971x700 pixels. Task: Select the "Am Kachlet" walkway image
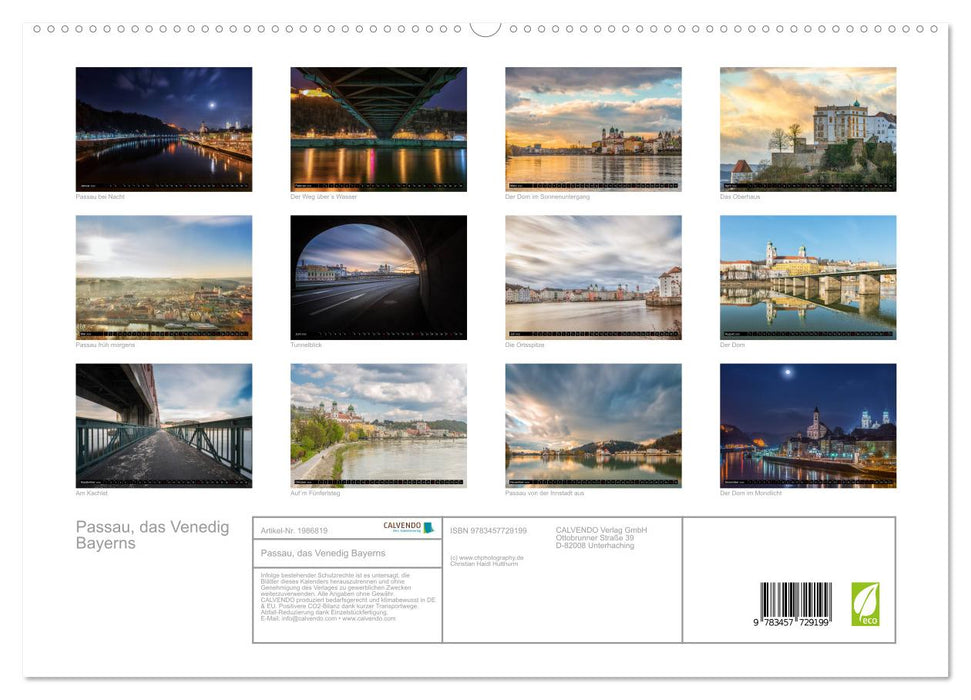(x=163, y=424)
